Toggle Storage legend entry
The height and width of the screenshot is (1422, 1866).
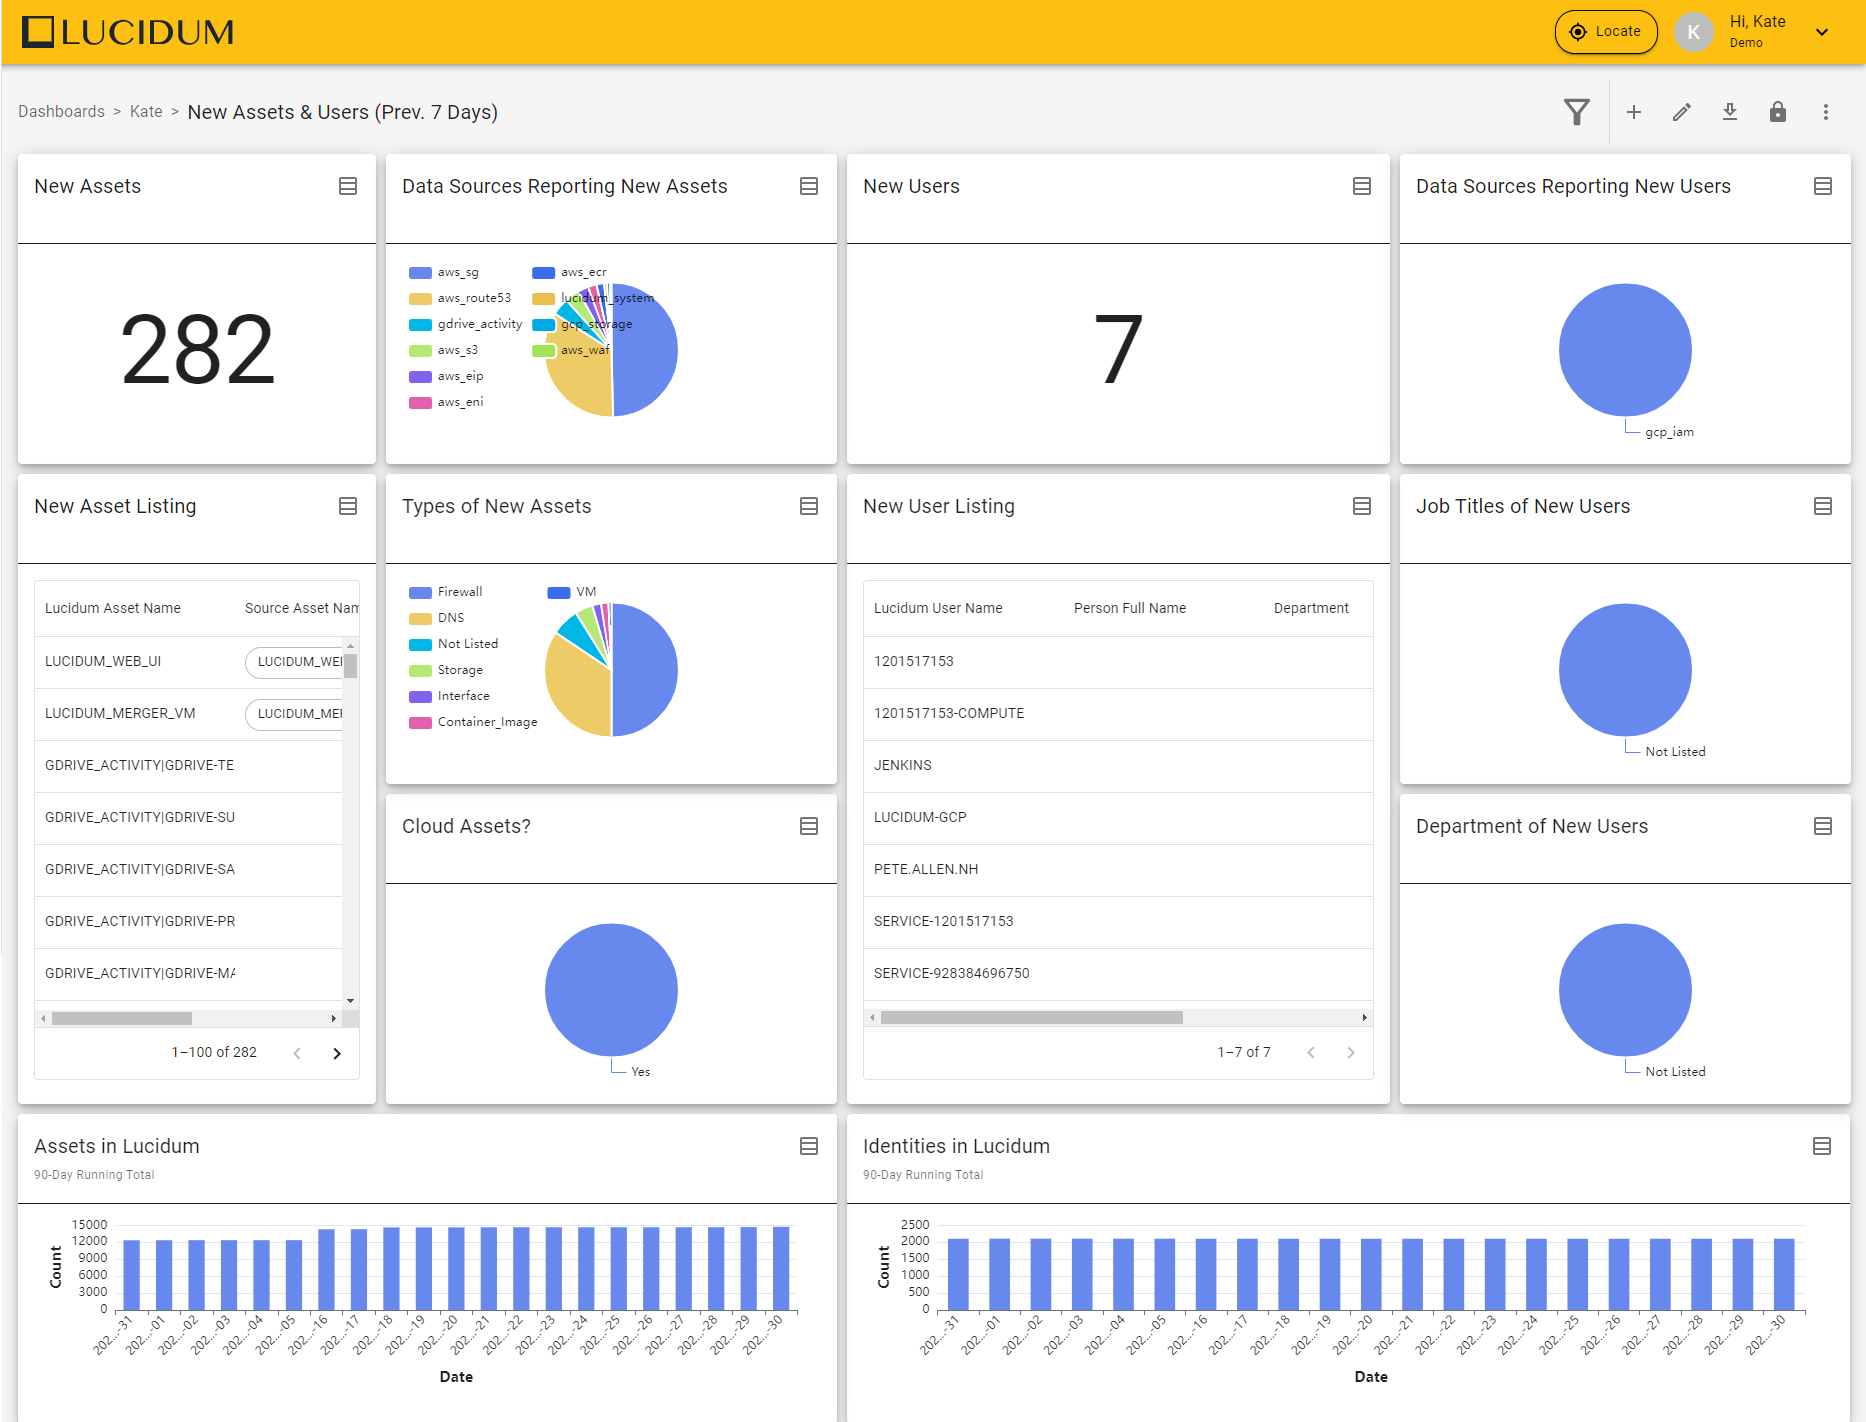(446, 670)
